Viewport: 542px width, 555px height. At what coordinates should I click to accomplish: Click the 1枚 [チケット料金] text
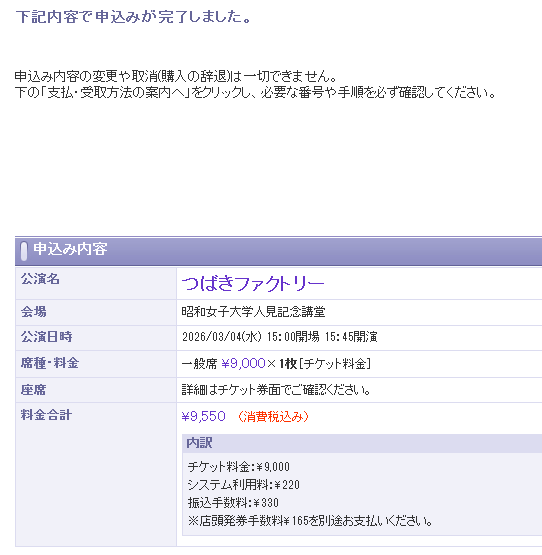[325, 364]
